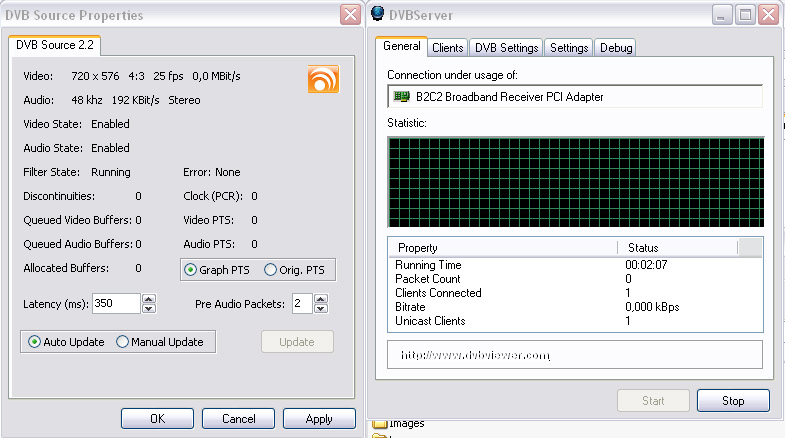Screen dimensions: 785x438
Task: Click the Cancel button
Action: [238, 418]
